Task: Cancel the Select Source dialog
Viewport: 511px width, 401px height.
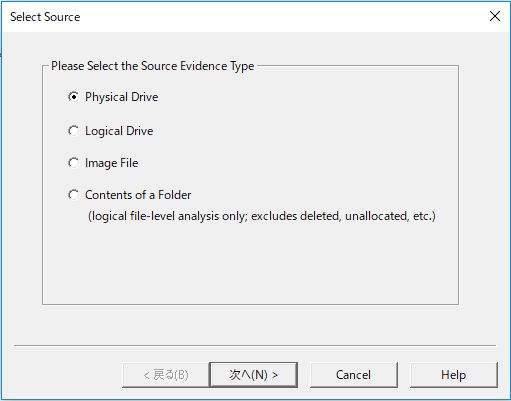Action: coord(354,375)
